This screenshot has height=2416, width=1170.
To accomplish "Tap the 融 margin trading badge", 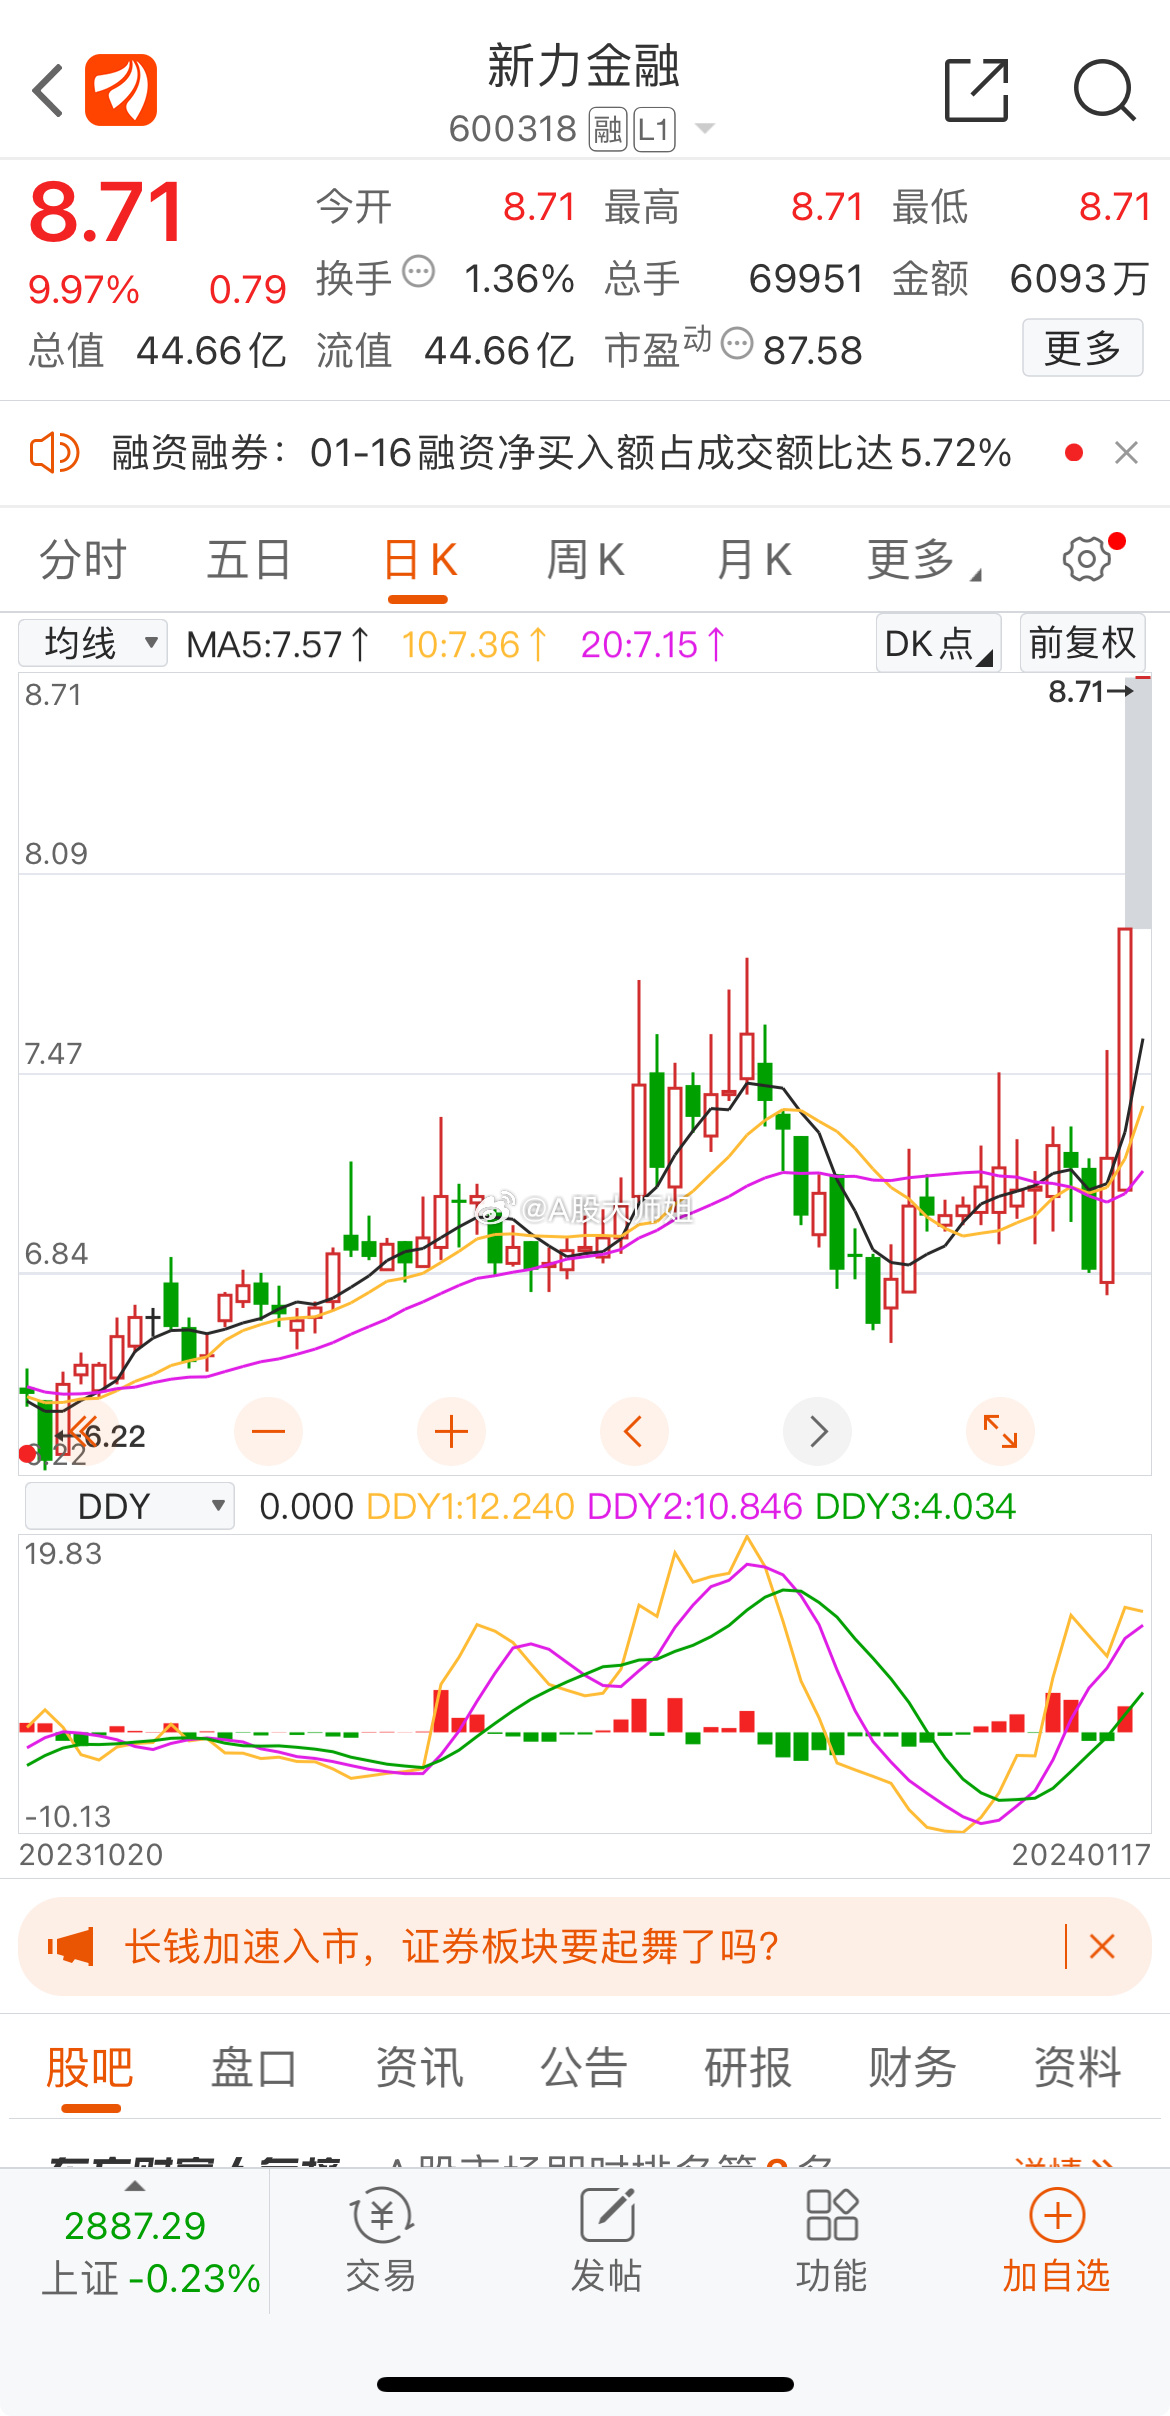I will (x=608, y=130).
